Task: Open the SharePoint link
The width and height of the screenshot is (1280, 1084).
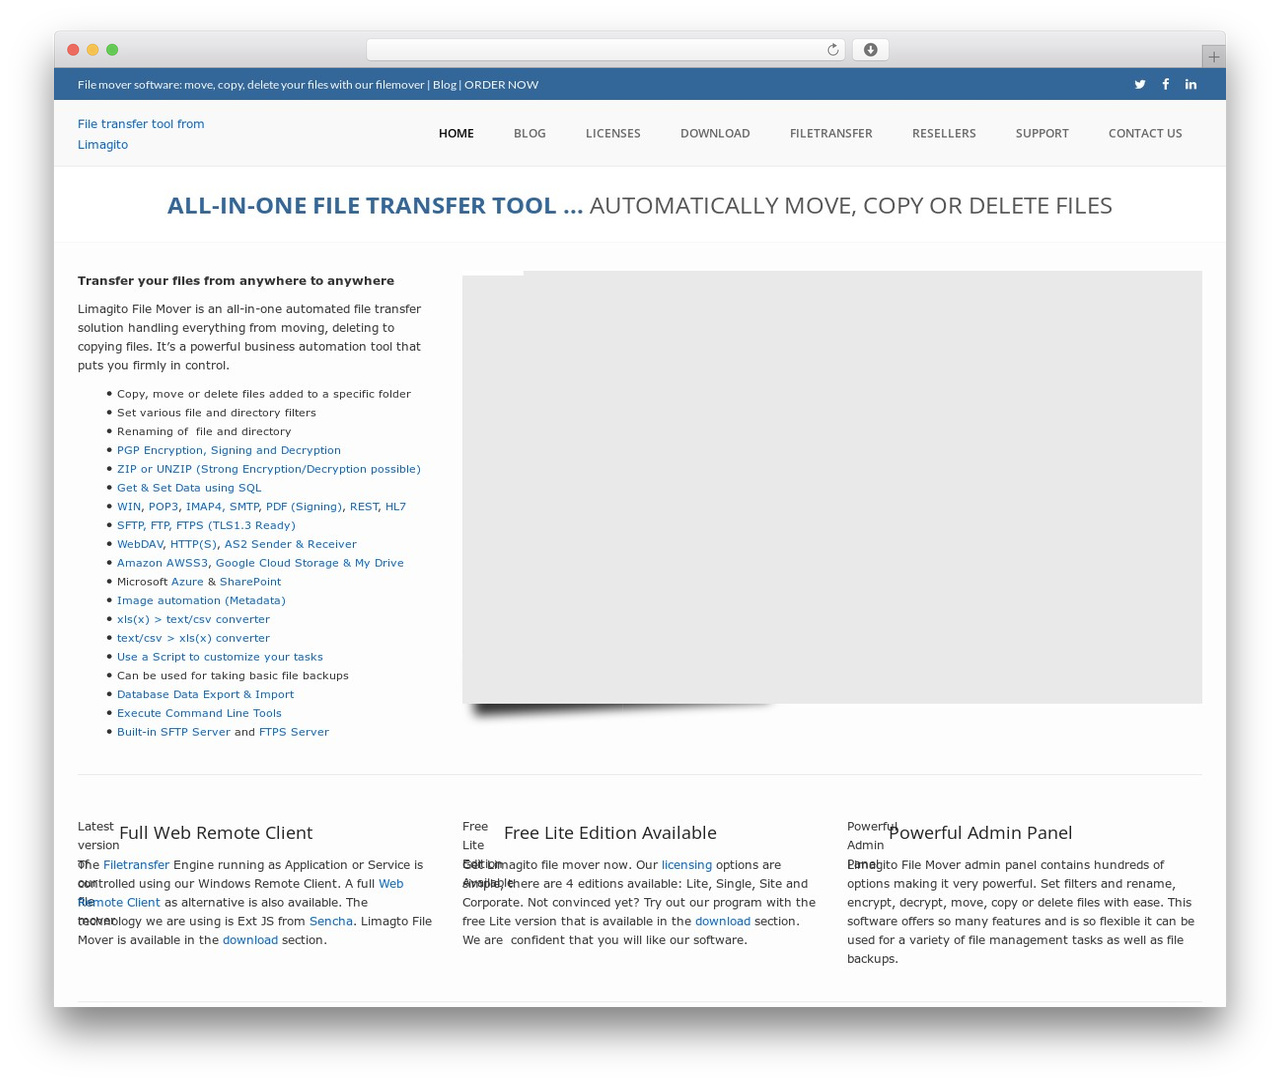Action: point(250,582)
